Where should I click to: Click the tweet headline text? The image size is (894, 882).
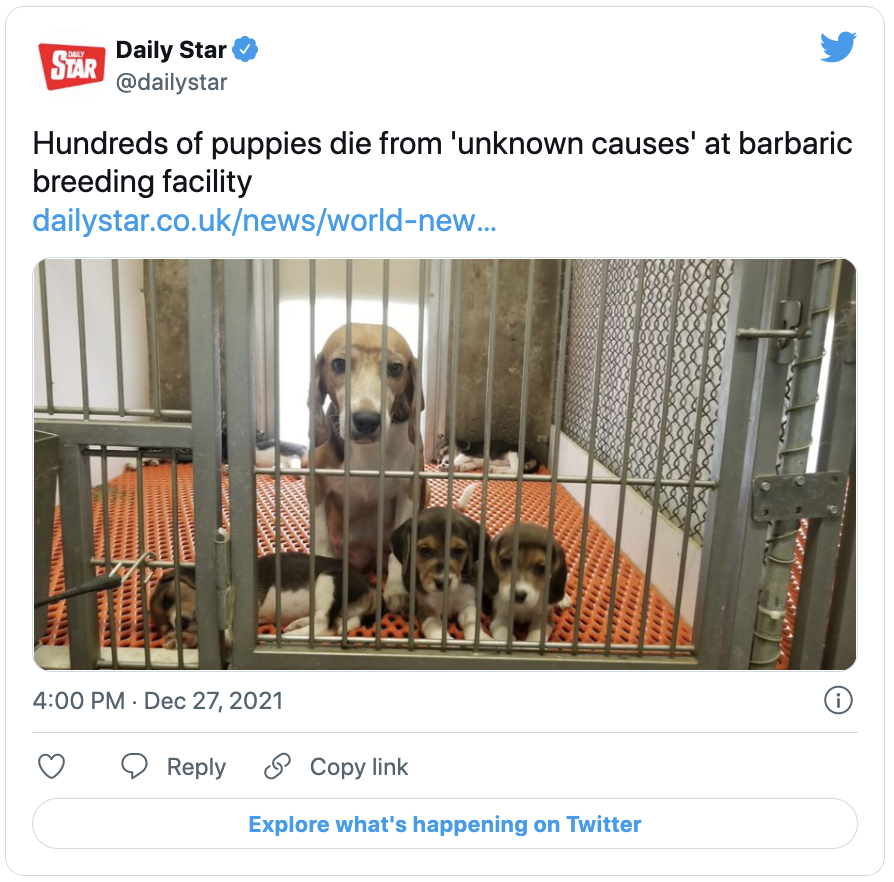(x=442, y=162)
